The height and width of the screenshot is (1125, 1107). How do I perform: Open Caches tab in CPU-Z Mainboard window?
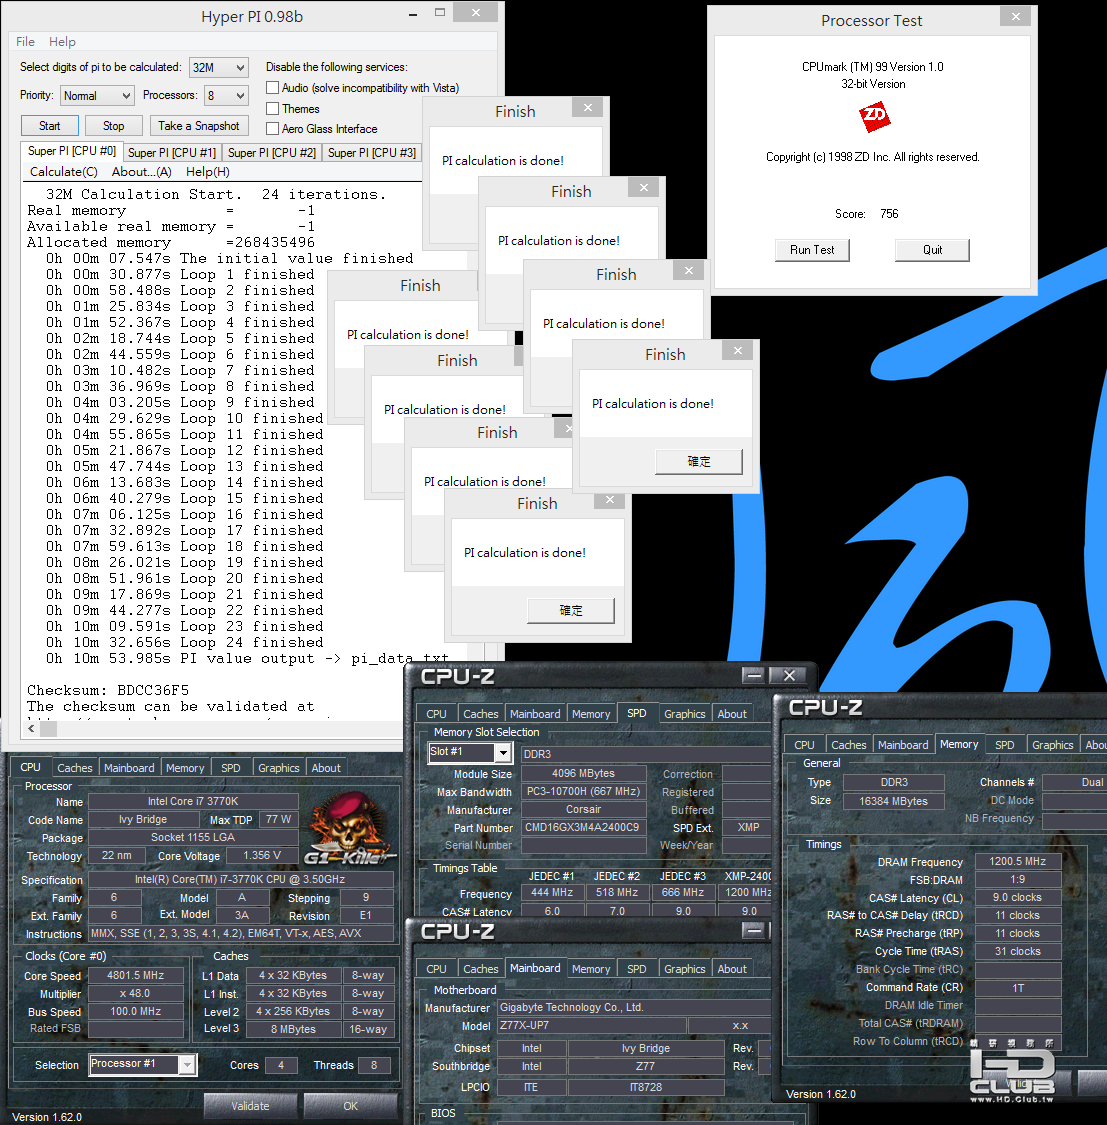click(481, 969)
